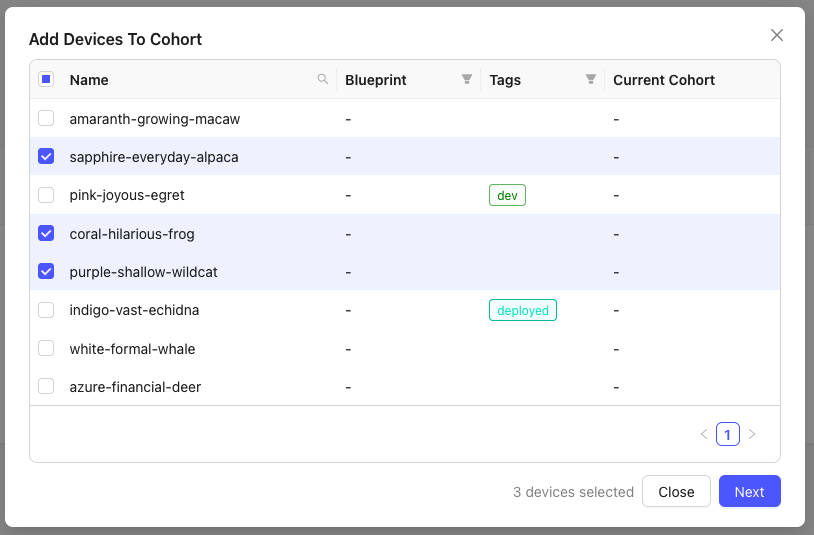Image resolution: width=814 pixels, height=535 pixels.
Task: Check the pink-joyous-egret checkbox
Action: click(x=46, y=195)
